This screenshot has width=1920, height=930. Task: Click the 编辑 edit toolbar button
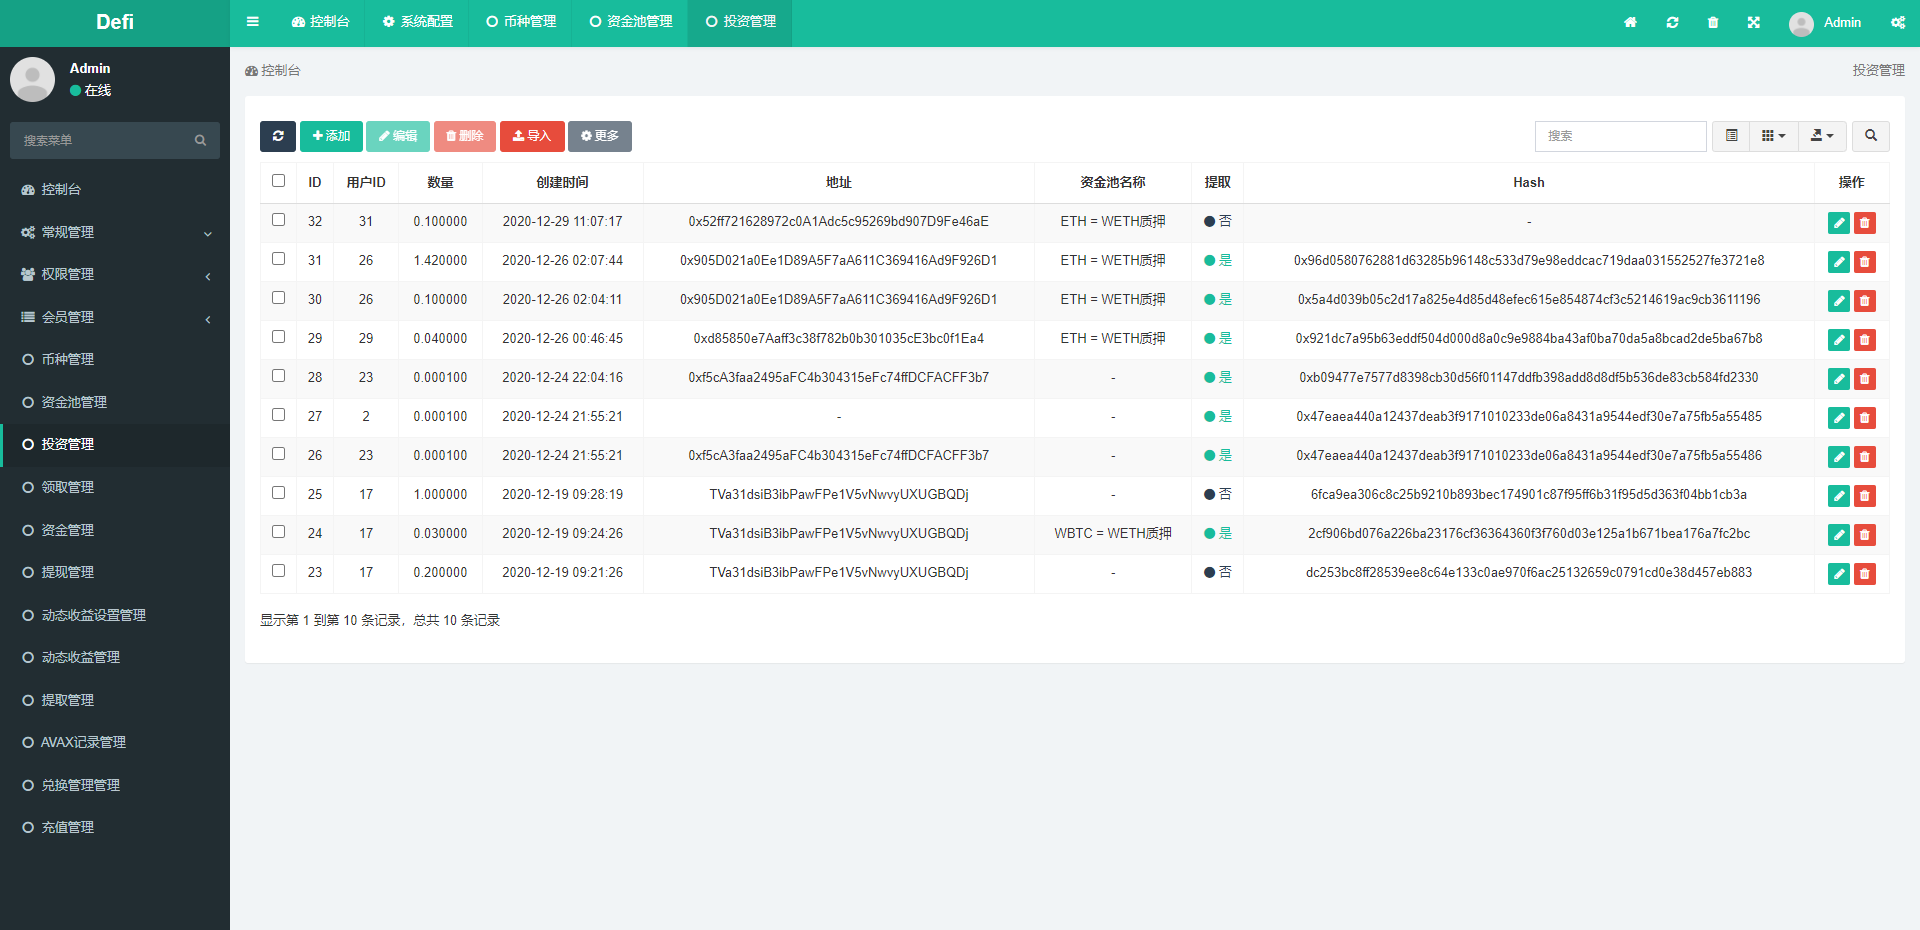tap(398, 136)
